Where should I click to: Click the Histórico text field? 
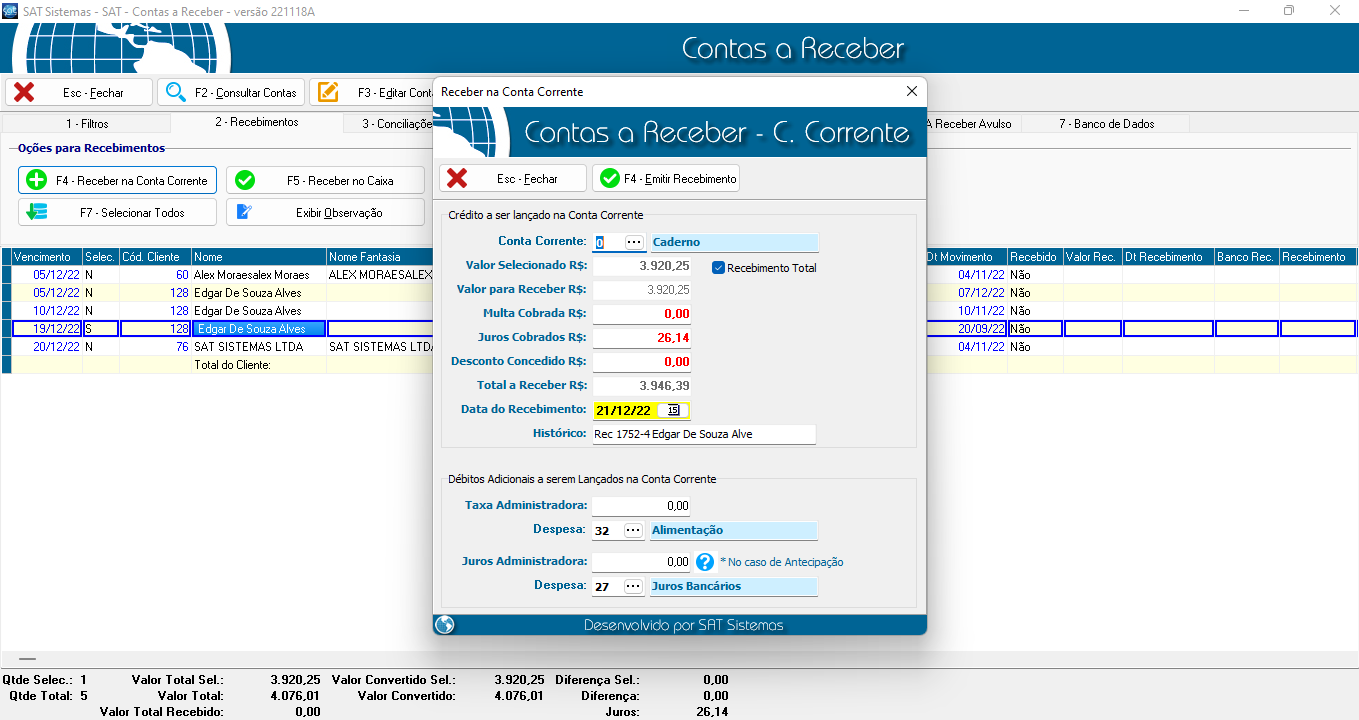(x=704, y=434)
